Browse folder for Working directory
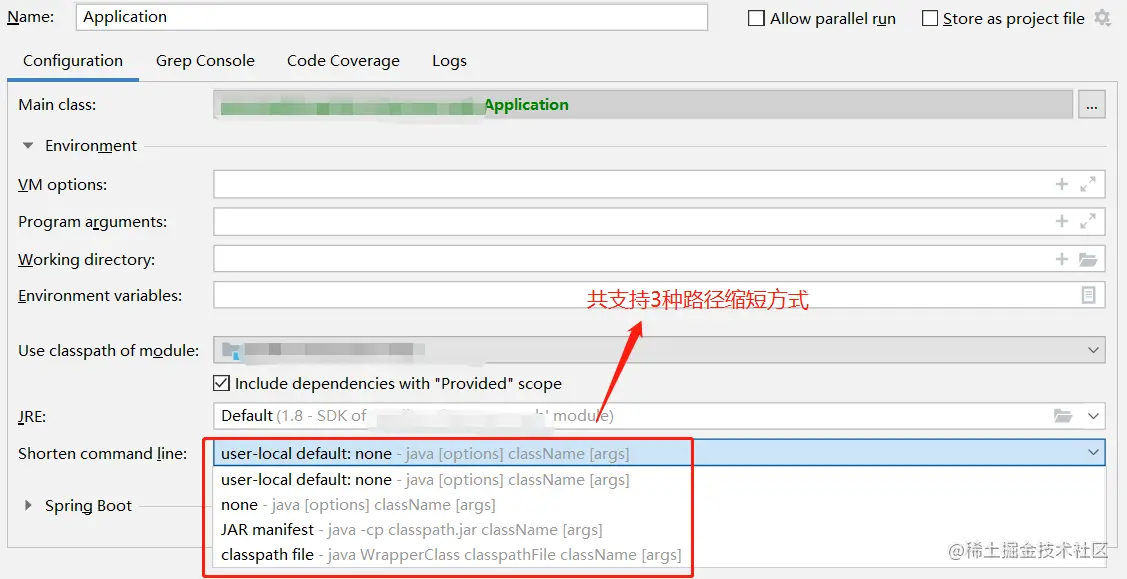Image resolution: width=1127 pixels, height=579 pixels. 1088,259
